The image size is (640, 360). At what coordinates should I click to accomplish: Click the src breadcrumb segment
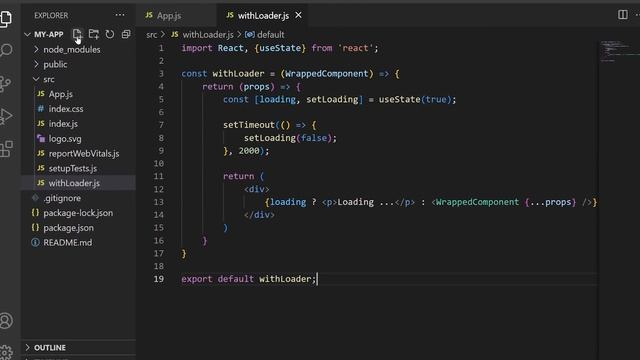(x=151, y=35)
